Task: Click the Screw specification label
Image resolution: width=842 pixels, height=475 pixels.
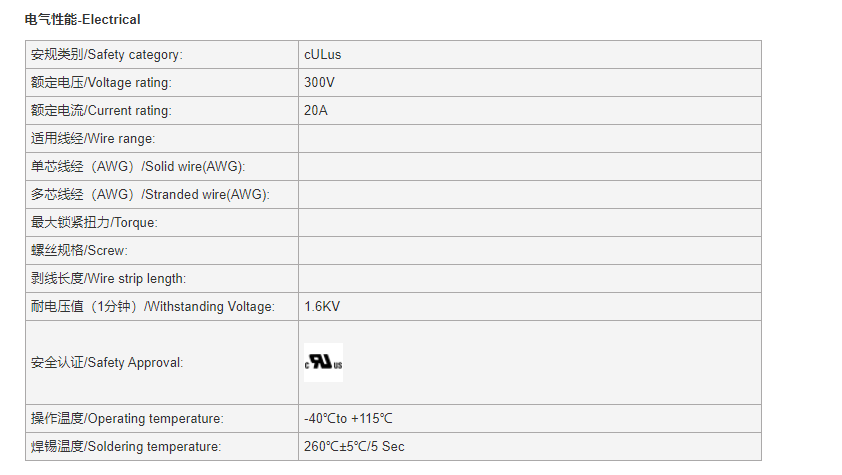Action: 79,251
